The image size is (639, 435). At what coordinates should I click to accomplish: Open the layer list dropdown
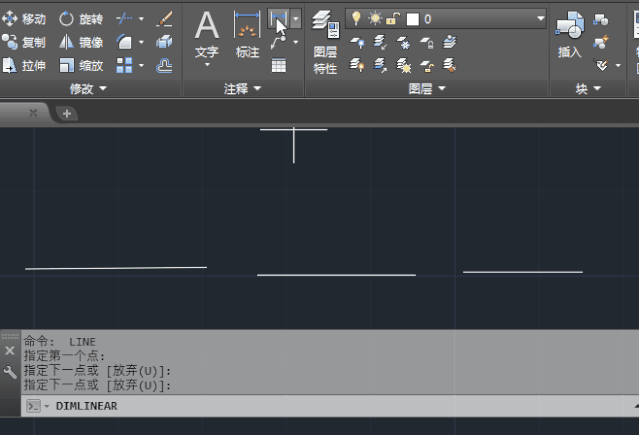(x=540, y=19)
